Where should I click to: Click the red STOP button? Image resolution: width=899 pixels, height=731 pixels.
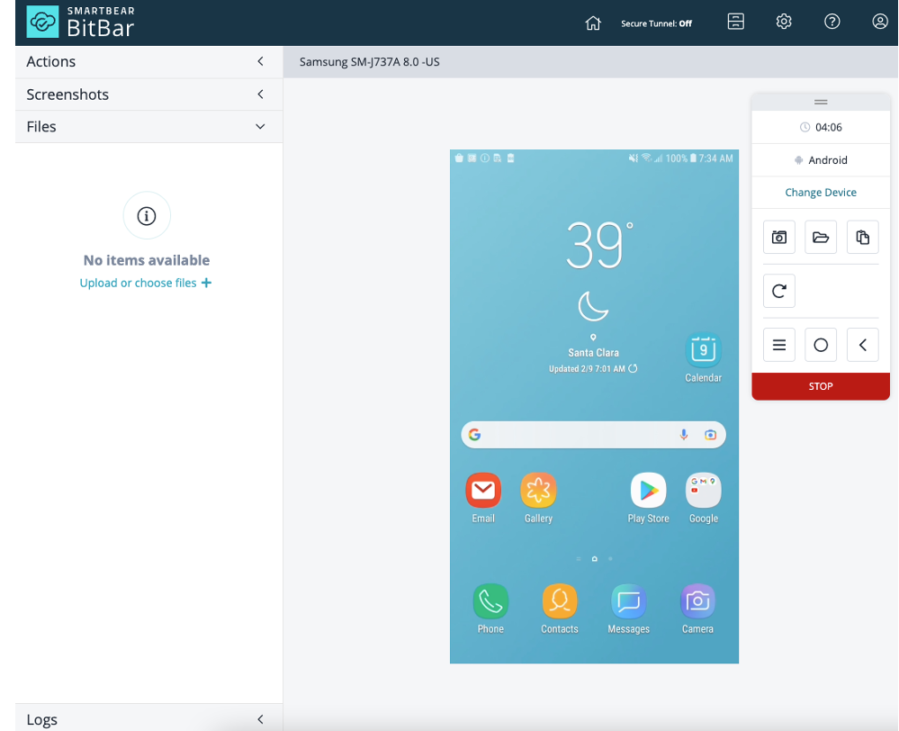[x=820, y=386]
